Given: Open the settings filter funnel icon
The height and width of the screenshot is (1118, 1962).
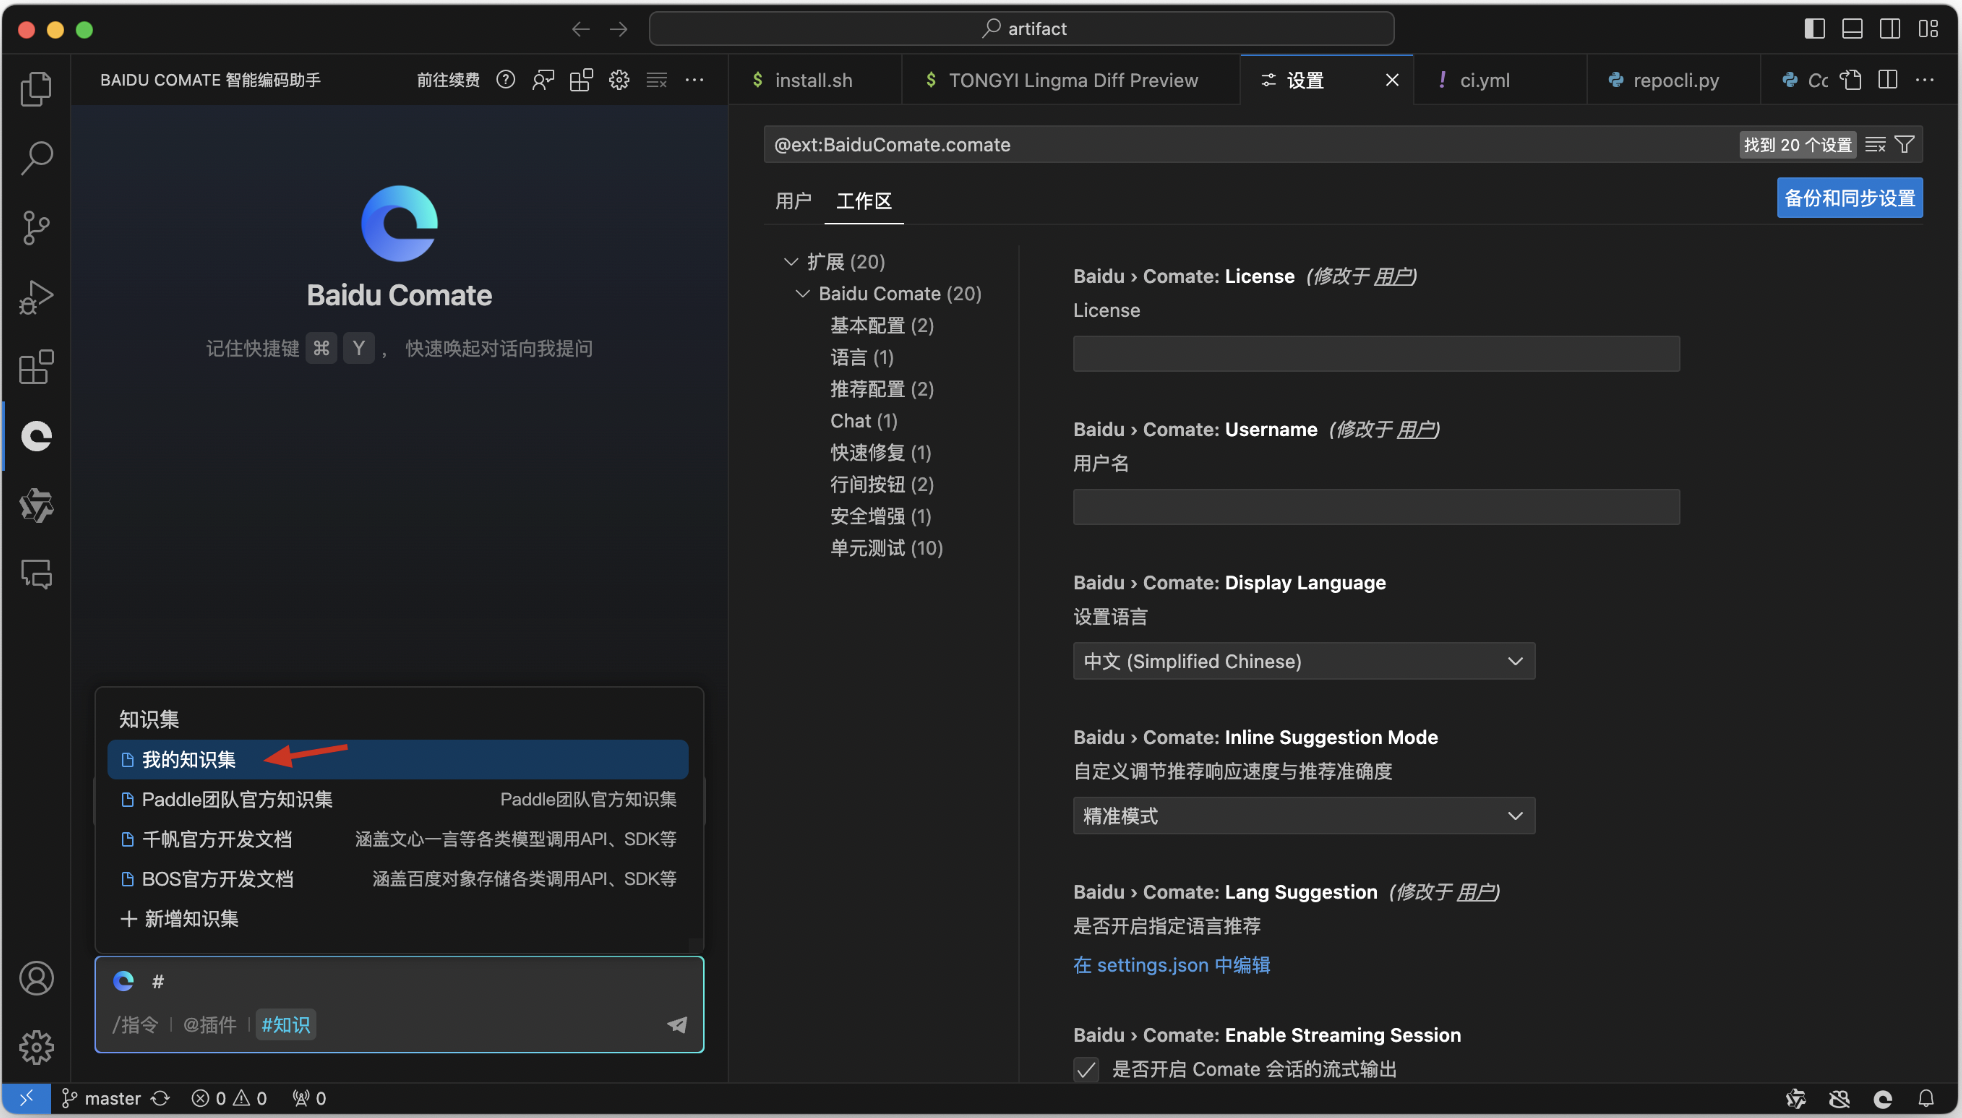Looking at the screenshot, I should [x=1905, y=145].
